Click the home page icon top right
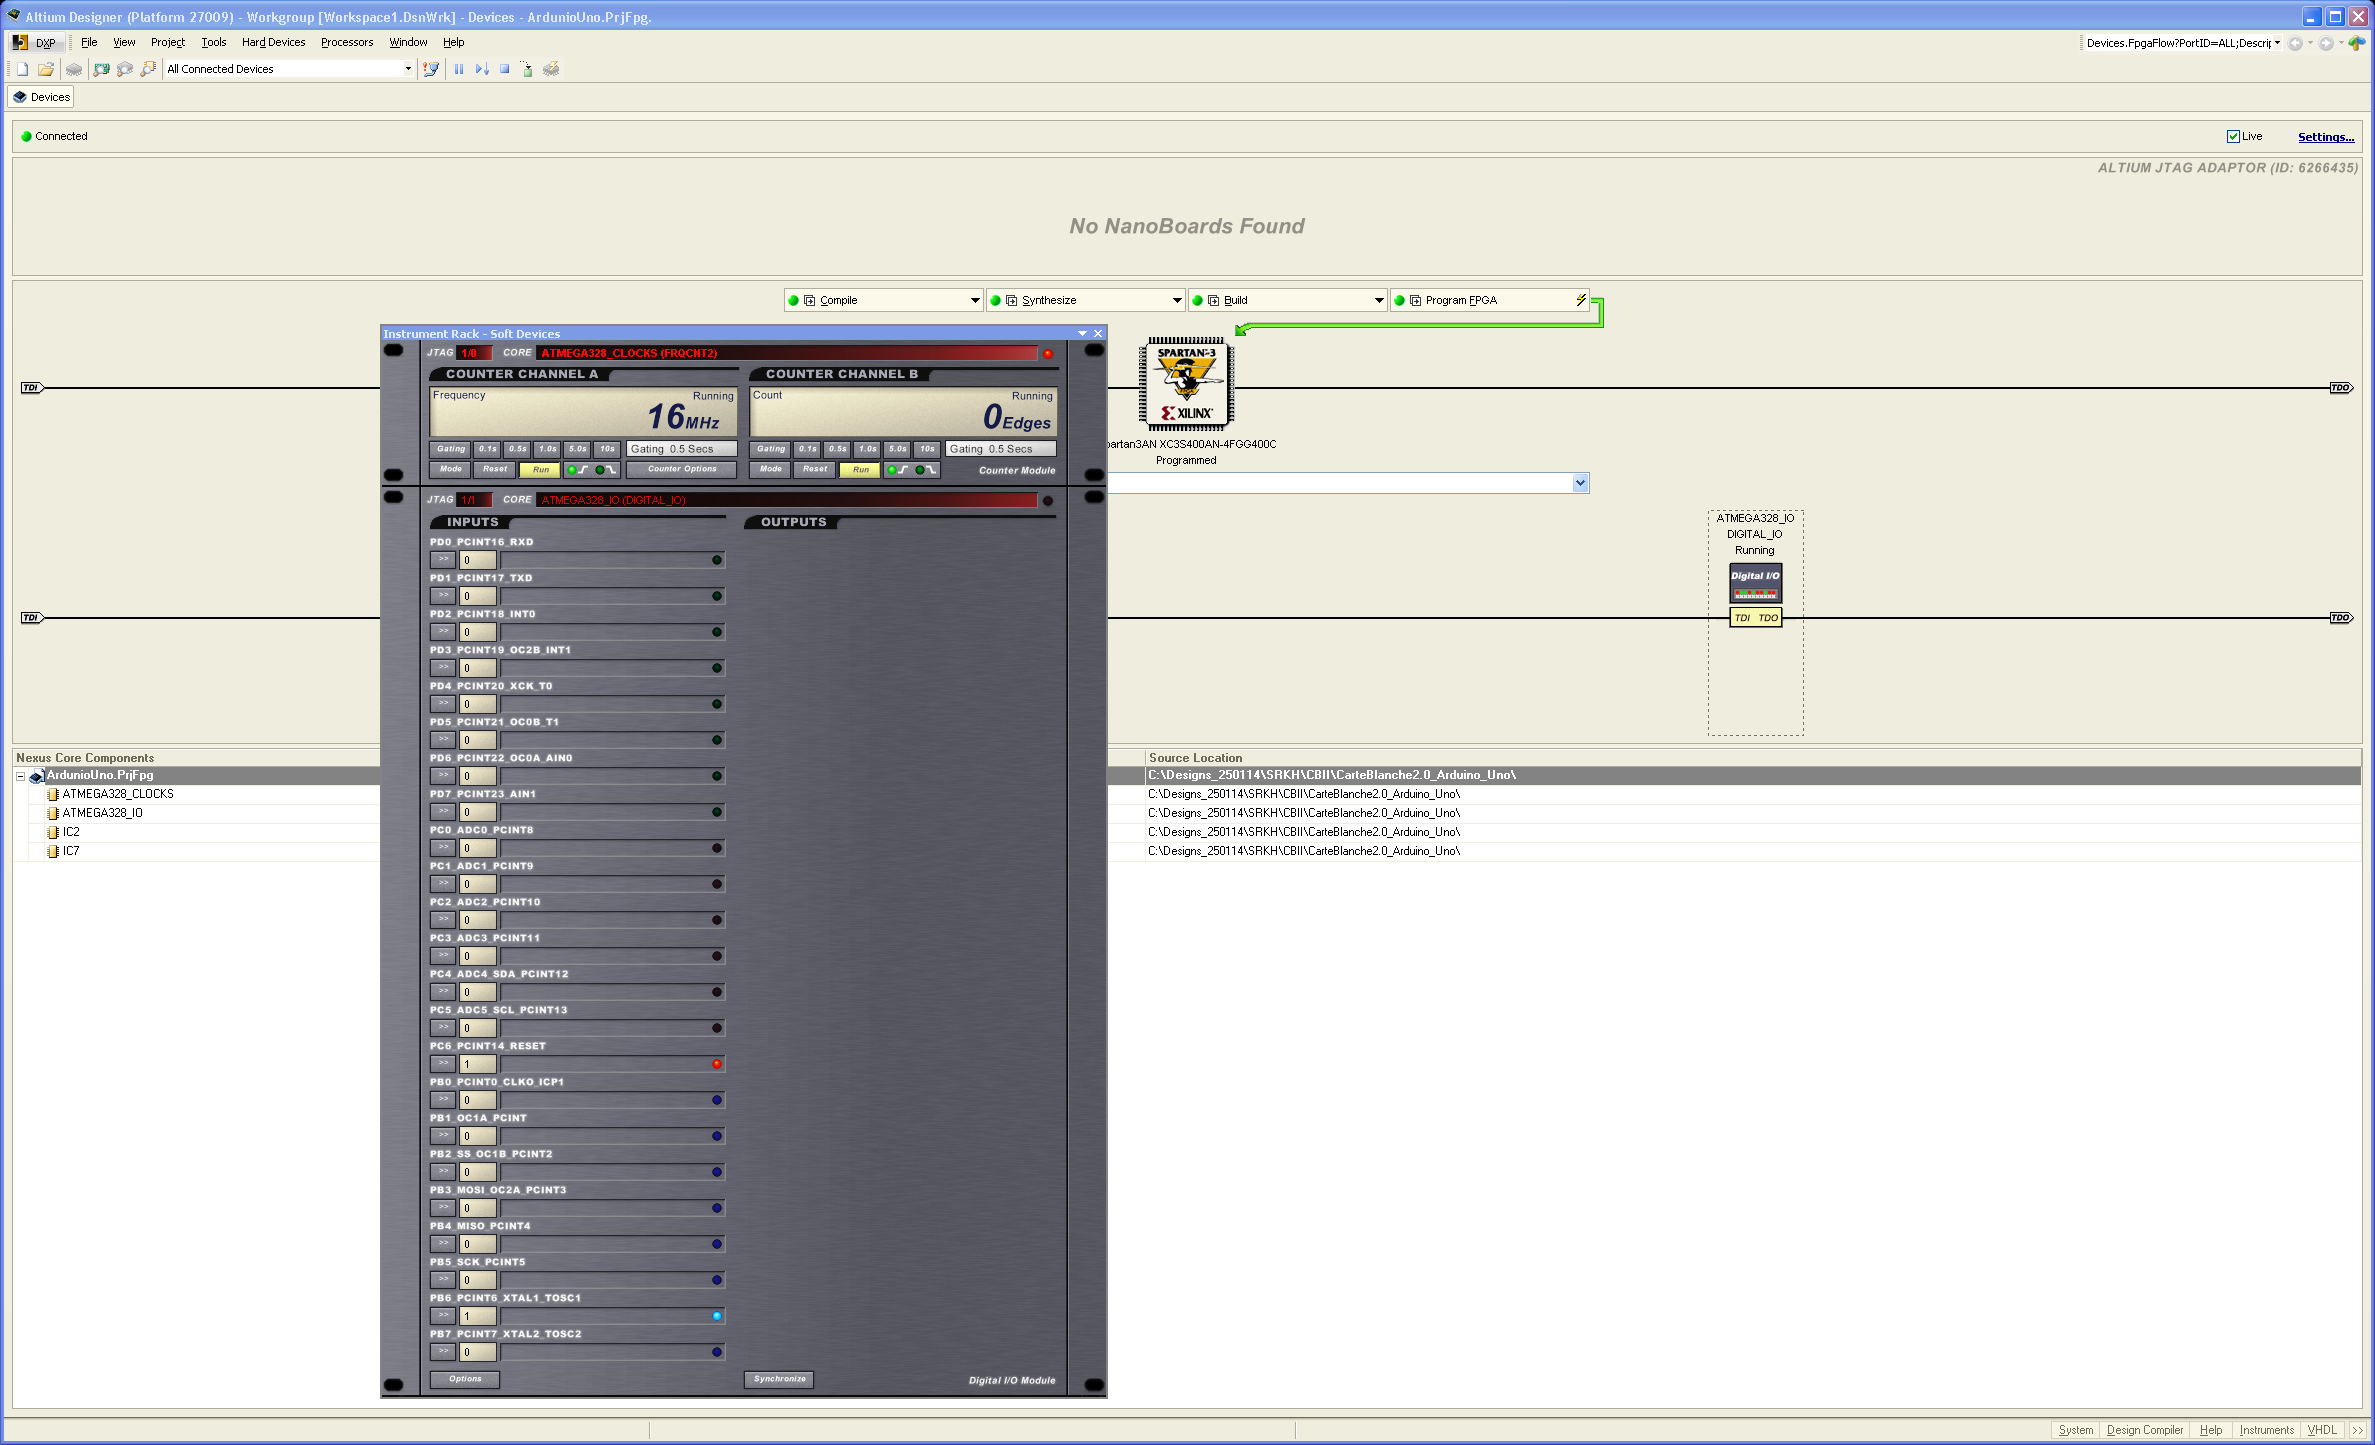The width and height of the screenshot is (2375, 1445). coord(2357,43)
